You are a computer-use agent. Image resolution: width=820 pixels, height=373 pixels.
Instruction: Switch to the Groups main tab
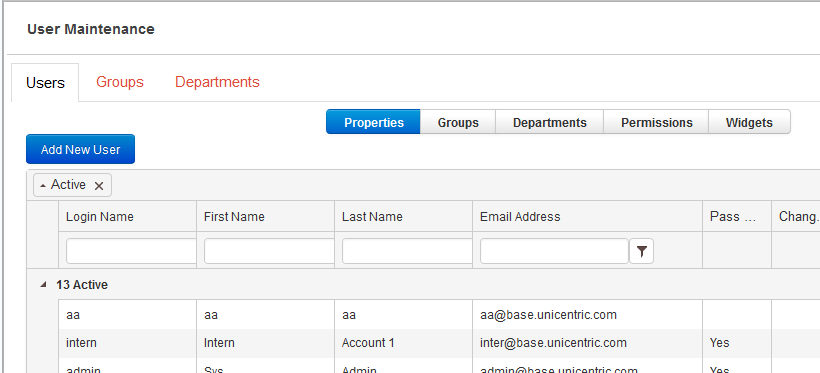point(120,82)
